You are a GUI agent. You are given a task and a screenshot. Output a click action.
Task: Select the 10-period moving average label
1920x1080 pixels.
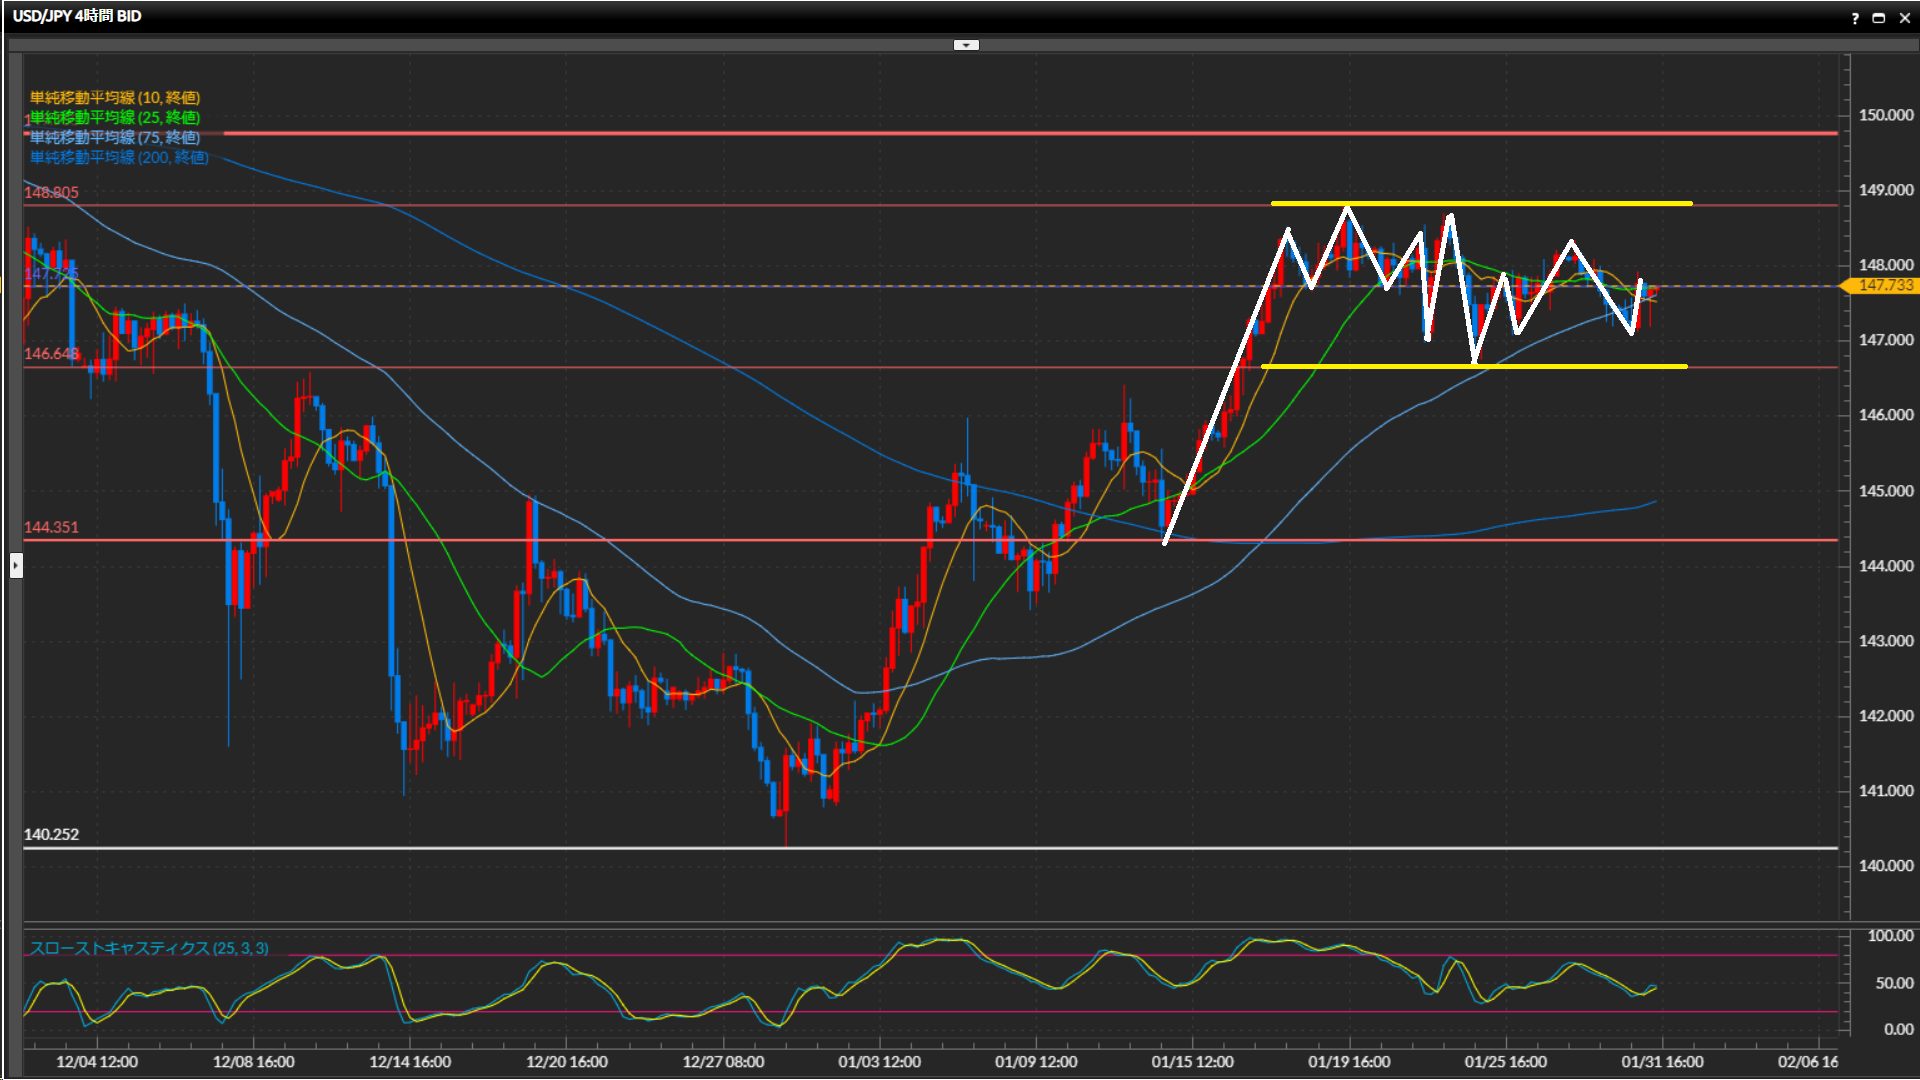pos(115,97)
